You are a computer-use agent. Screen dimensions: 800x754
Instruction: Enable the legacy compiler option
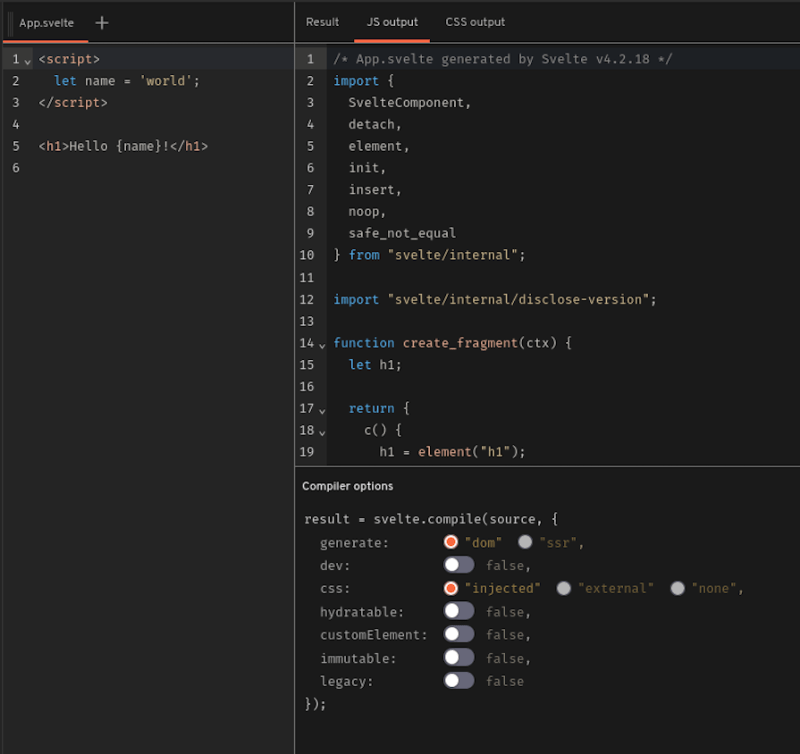tap(459, 680)
